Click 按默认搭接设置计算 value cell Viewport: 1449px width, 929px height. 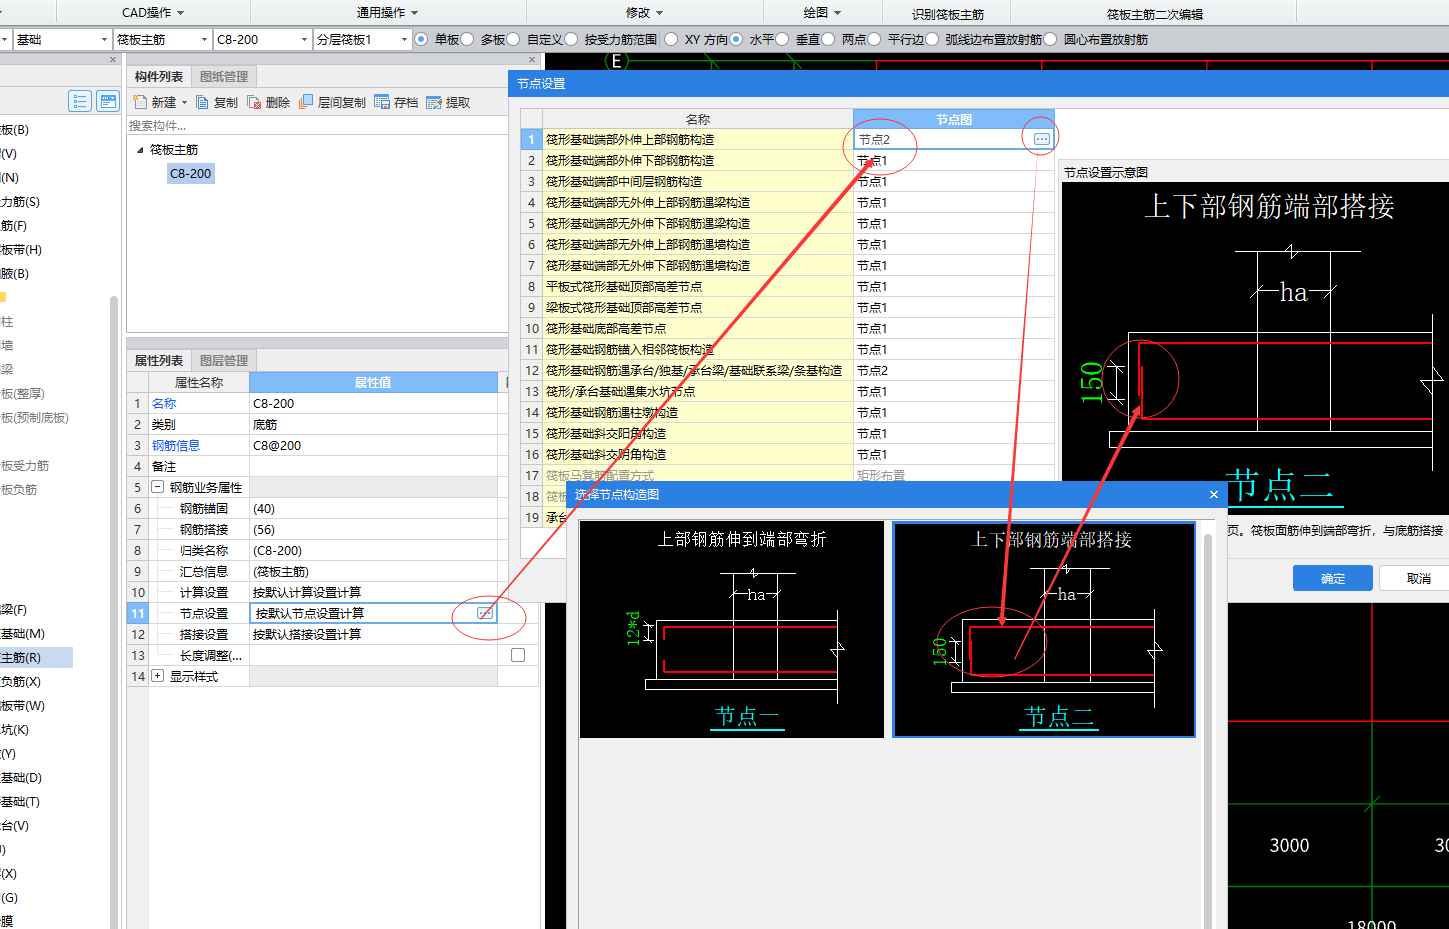(373, 634)
